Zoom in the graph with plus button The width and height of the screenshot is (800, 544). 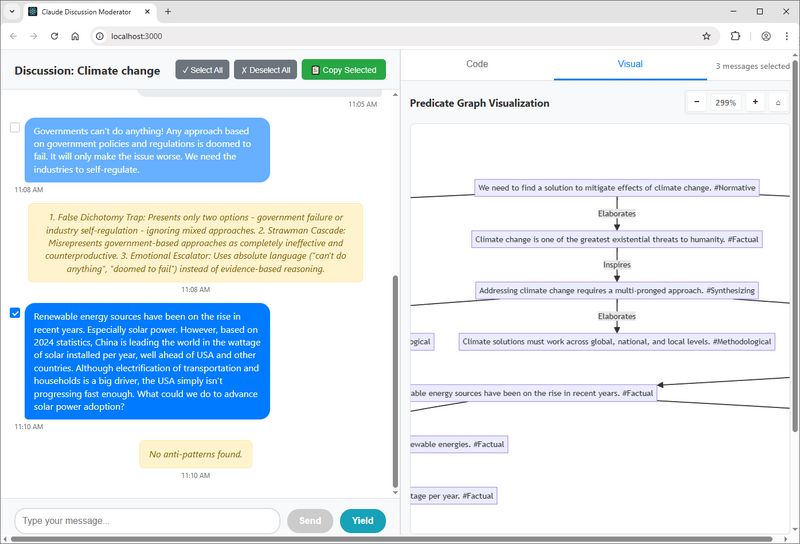coord(755,102)
